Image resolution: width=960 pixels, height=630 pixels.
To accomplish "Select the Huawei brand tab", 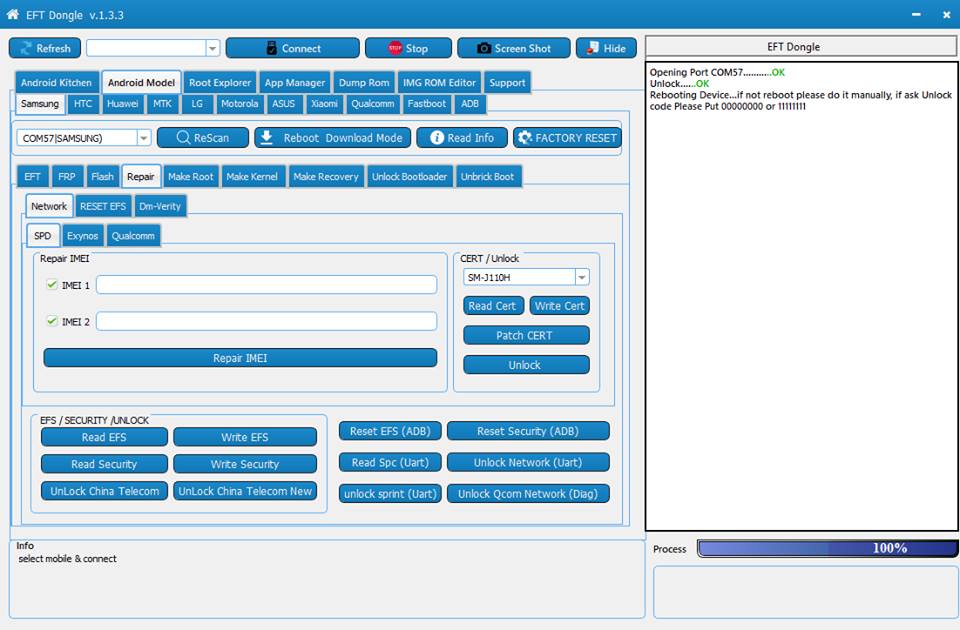I will 122,103.
